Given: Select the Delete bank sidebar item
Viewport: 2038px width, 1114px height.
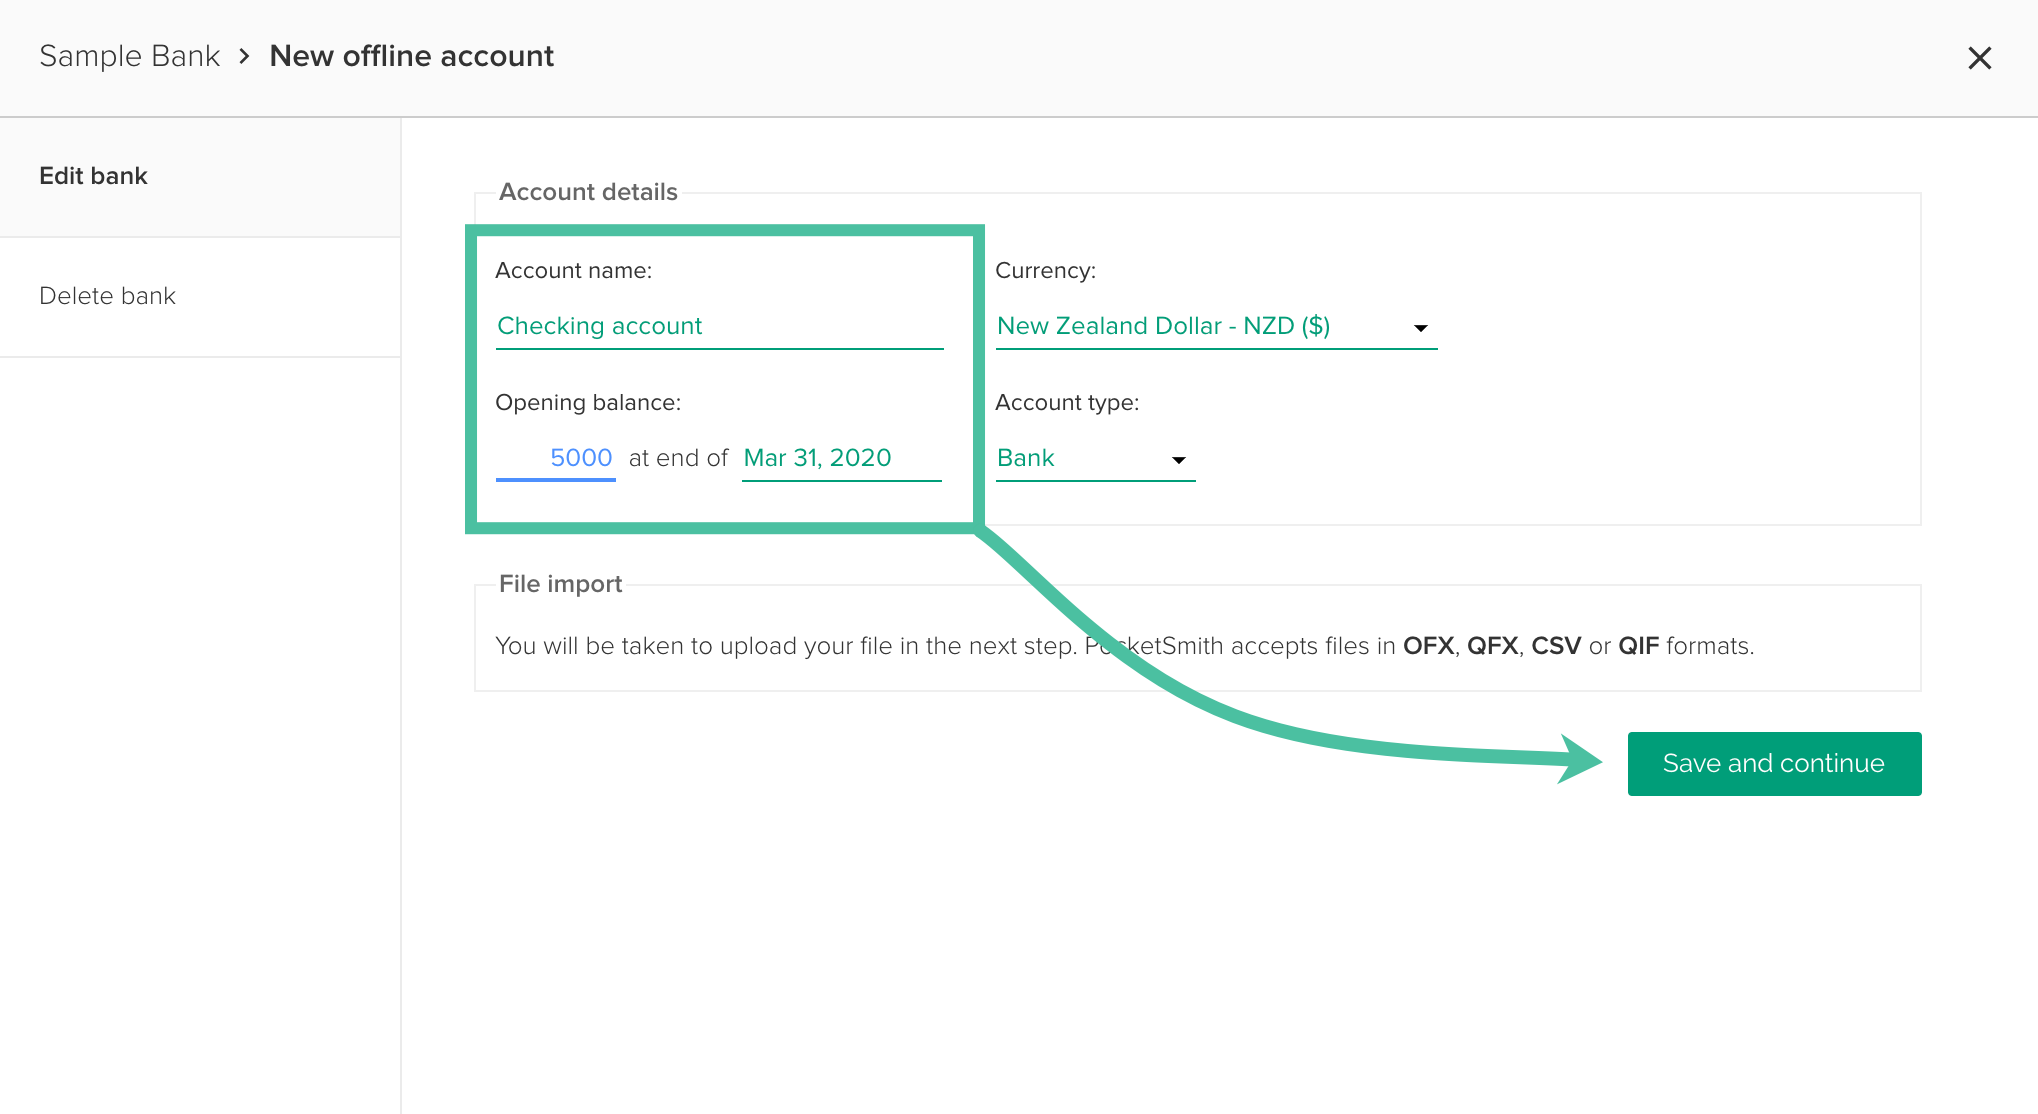Looking at the screenshot, I should tap(200, 297).
